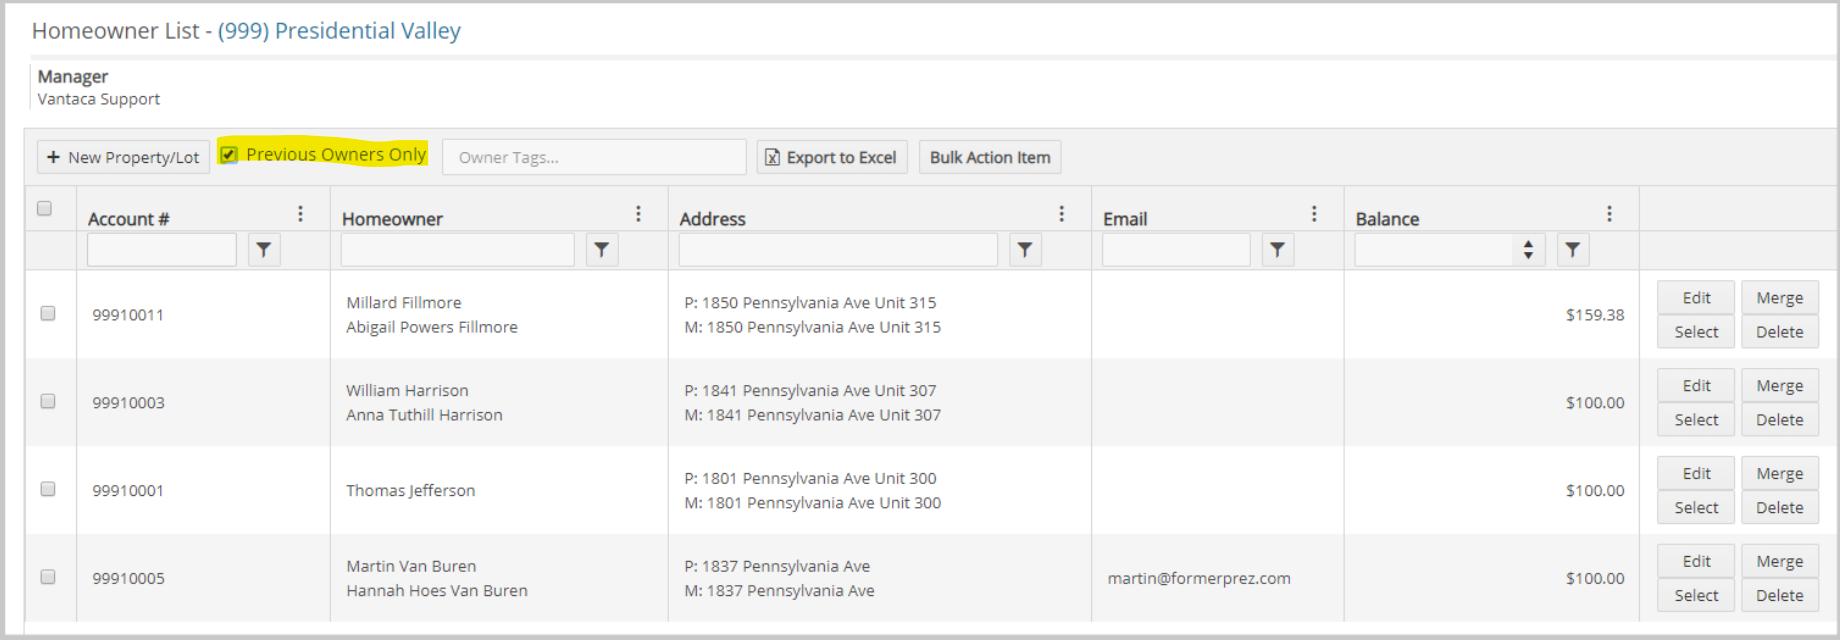Expand the Balance column options menu

click(1609, 214)
